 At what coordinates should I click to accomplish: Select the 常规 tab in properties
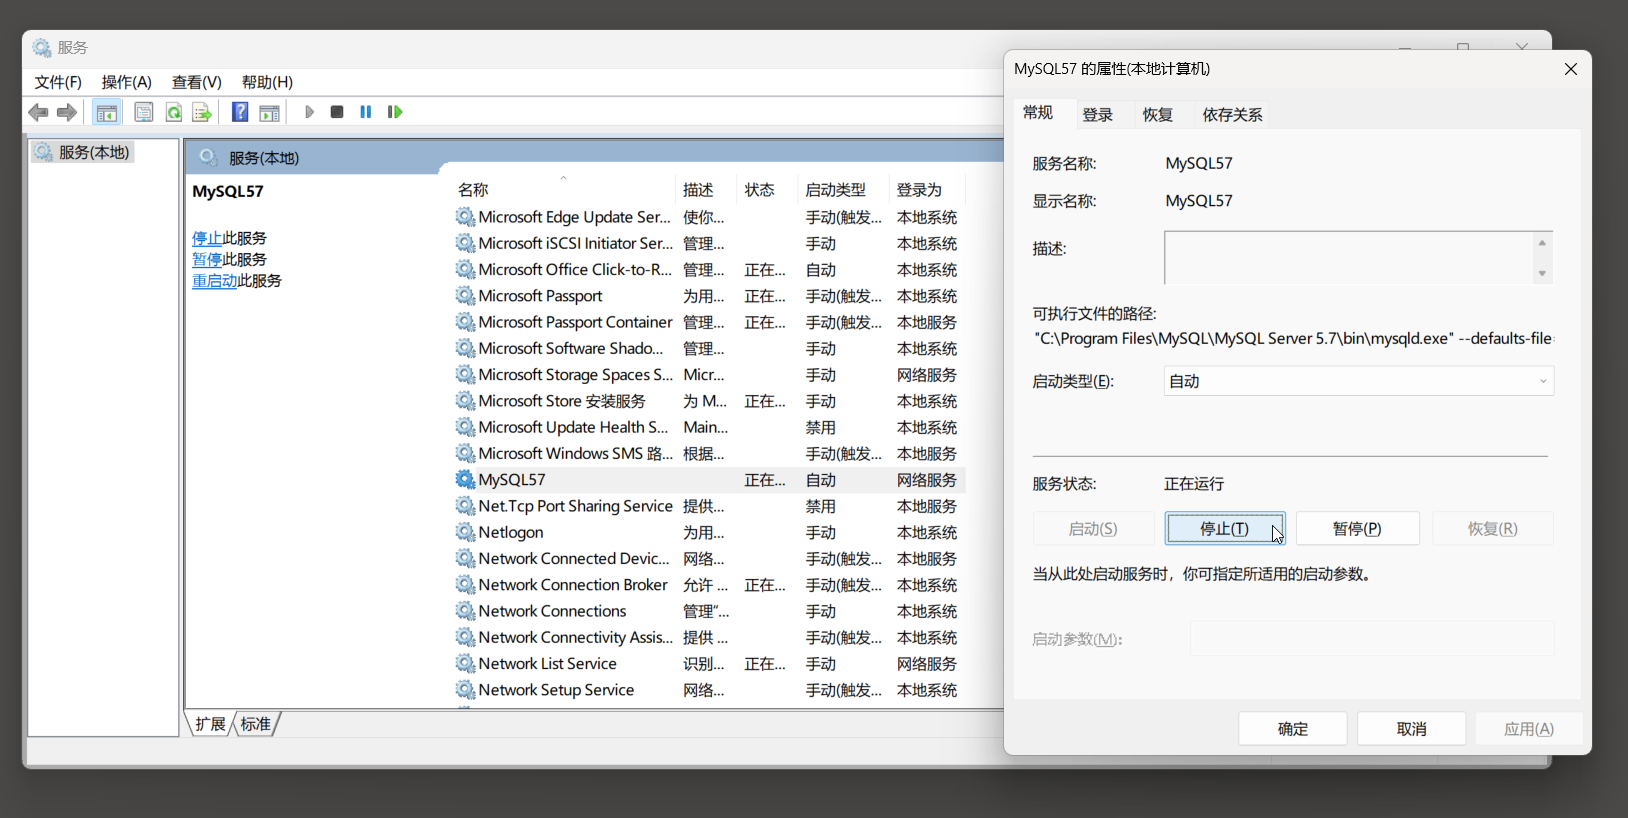point(1038,113)
